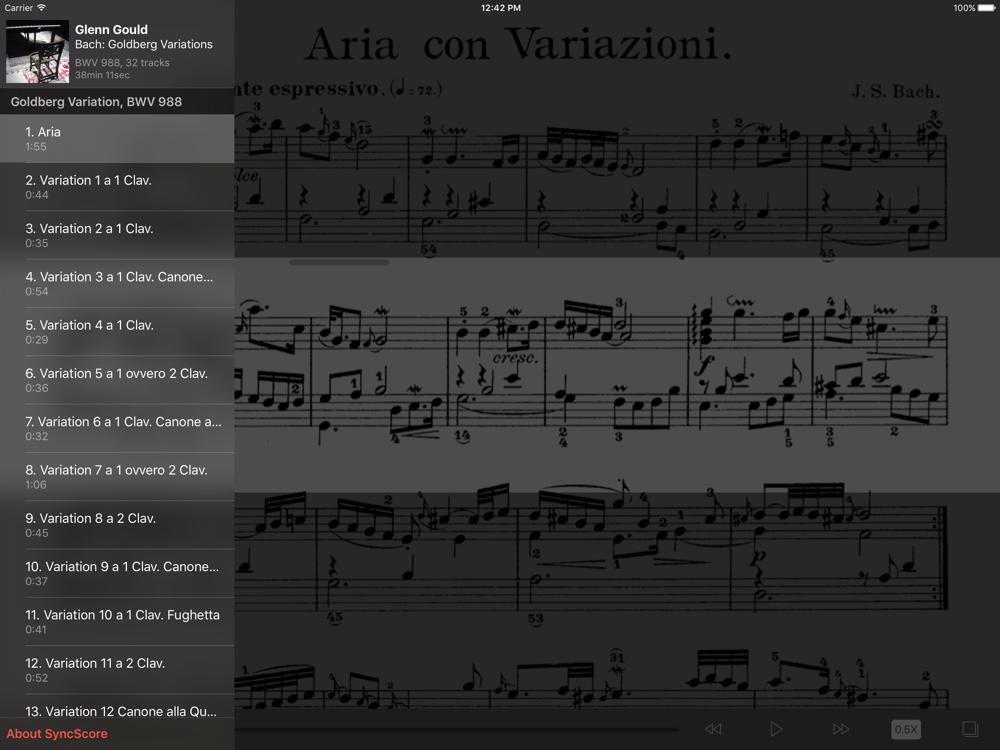The image size is (1000, 750).
Task: Click the Goldberg Variation, BWV 988 section header
Action: pyautogui.click(x=117, y=101)
